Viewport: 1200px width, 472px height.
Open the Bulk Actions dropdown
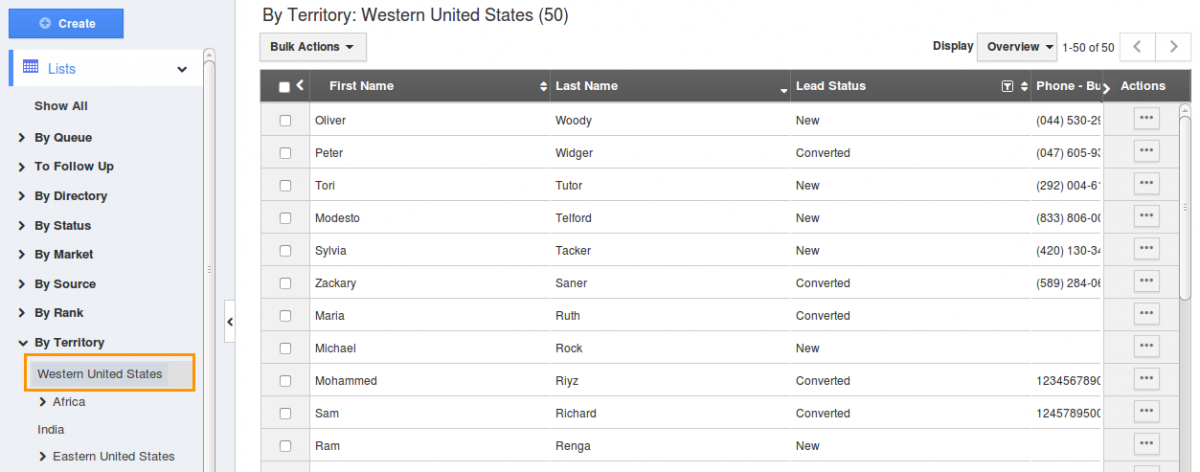(x=313, y=47)
